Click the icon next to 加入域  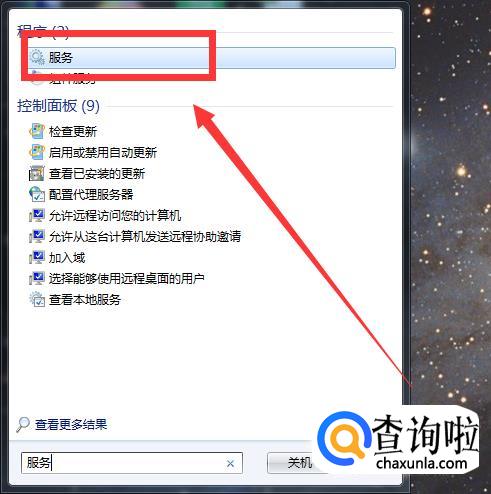coord(37,257)
